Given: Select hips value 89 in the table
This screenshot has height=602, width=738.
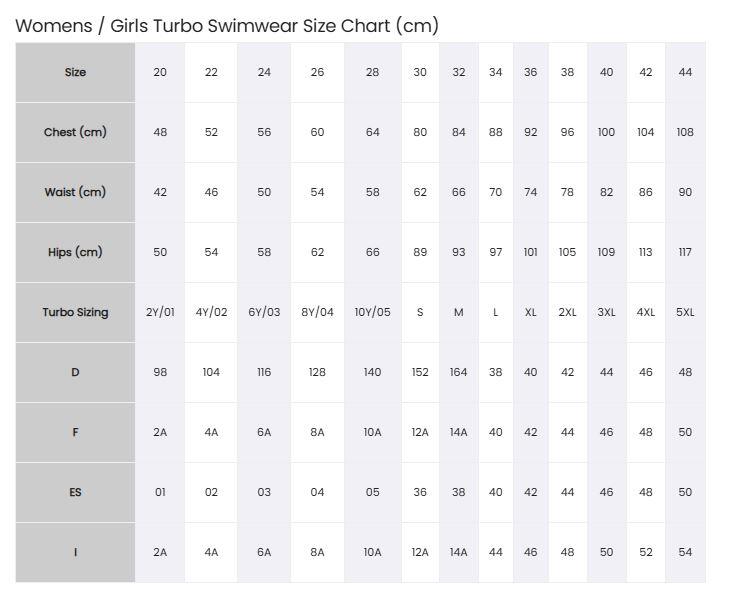Looking at the screenshot, I should tap(420, 252).
